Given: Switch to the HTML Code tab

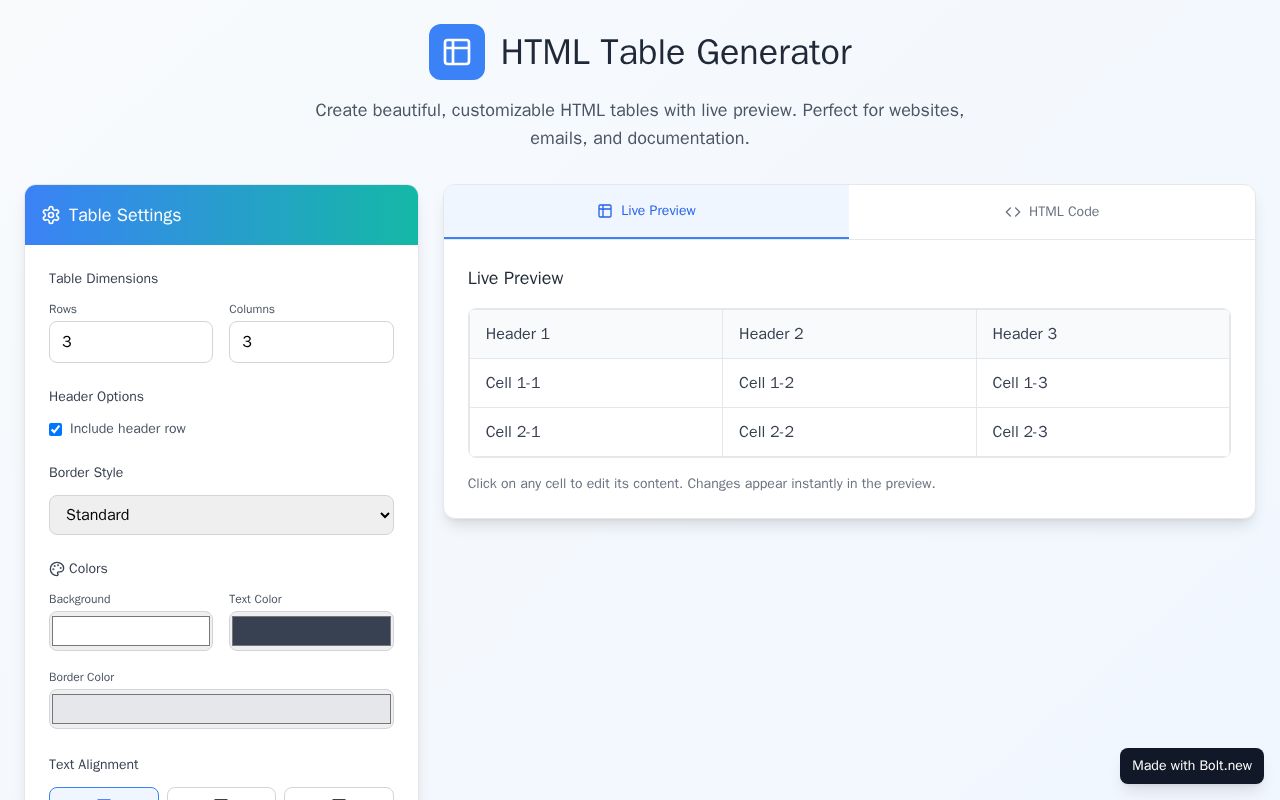Looking at the screenshot, I should (1052, 212).
